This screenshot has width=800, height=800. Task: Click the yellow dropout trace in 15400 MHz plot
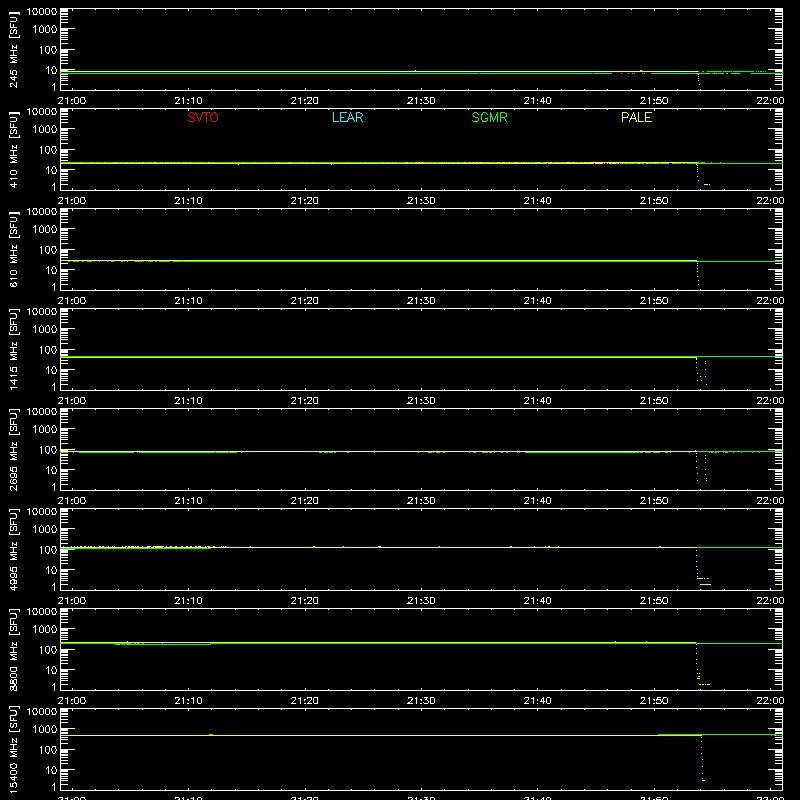pyautogui.click(x=703, y=760)
